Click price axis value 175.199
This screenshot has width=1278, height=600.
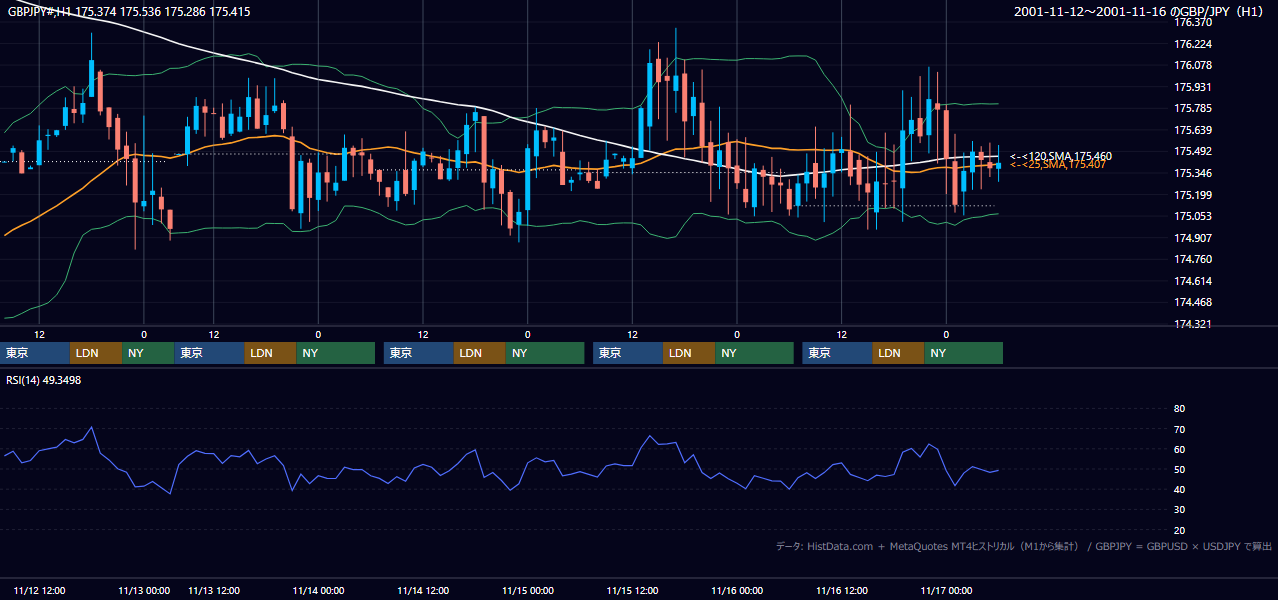coord(1193,195)
